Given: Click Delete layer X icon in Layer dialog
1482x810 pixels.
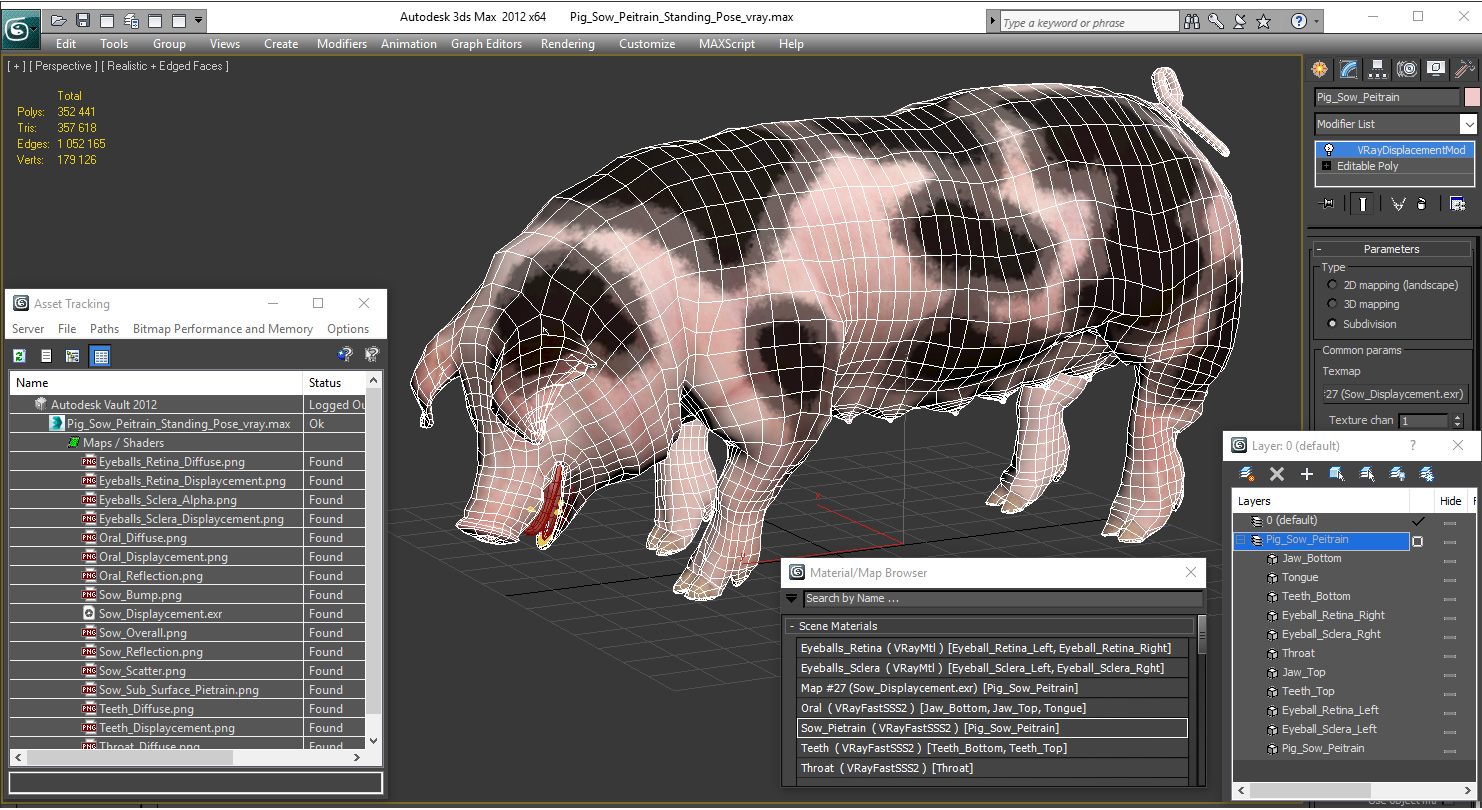Looking at the screenshot, I should click(1276, 474).
